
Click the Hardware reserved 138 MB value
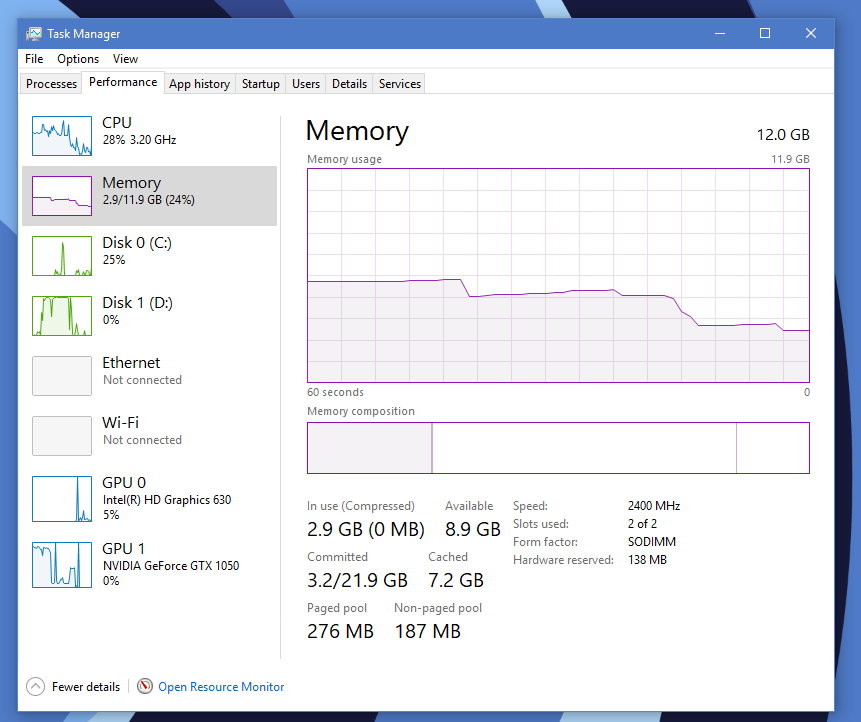[647, 560]
